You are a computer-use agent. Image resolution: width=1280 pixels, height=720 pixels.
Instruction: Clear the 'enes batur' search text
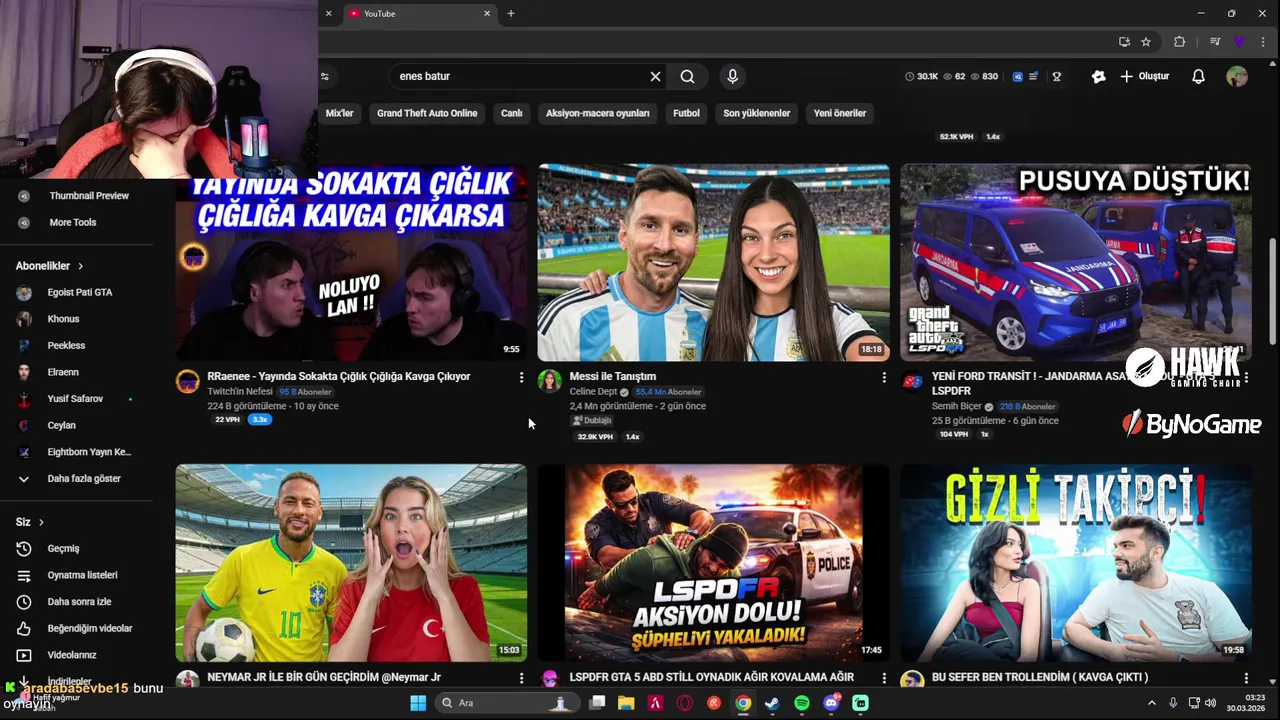coord(655,76)
